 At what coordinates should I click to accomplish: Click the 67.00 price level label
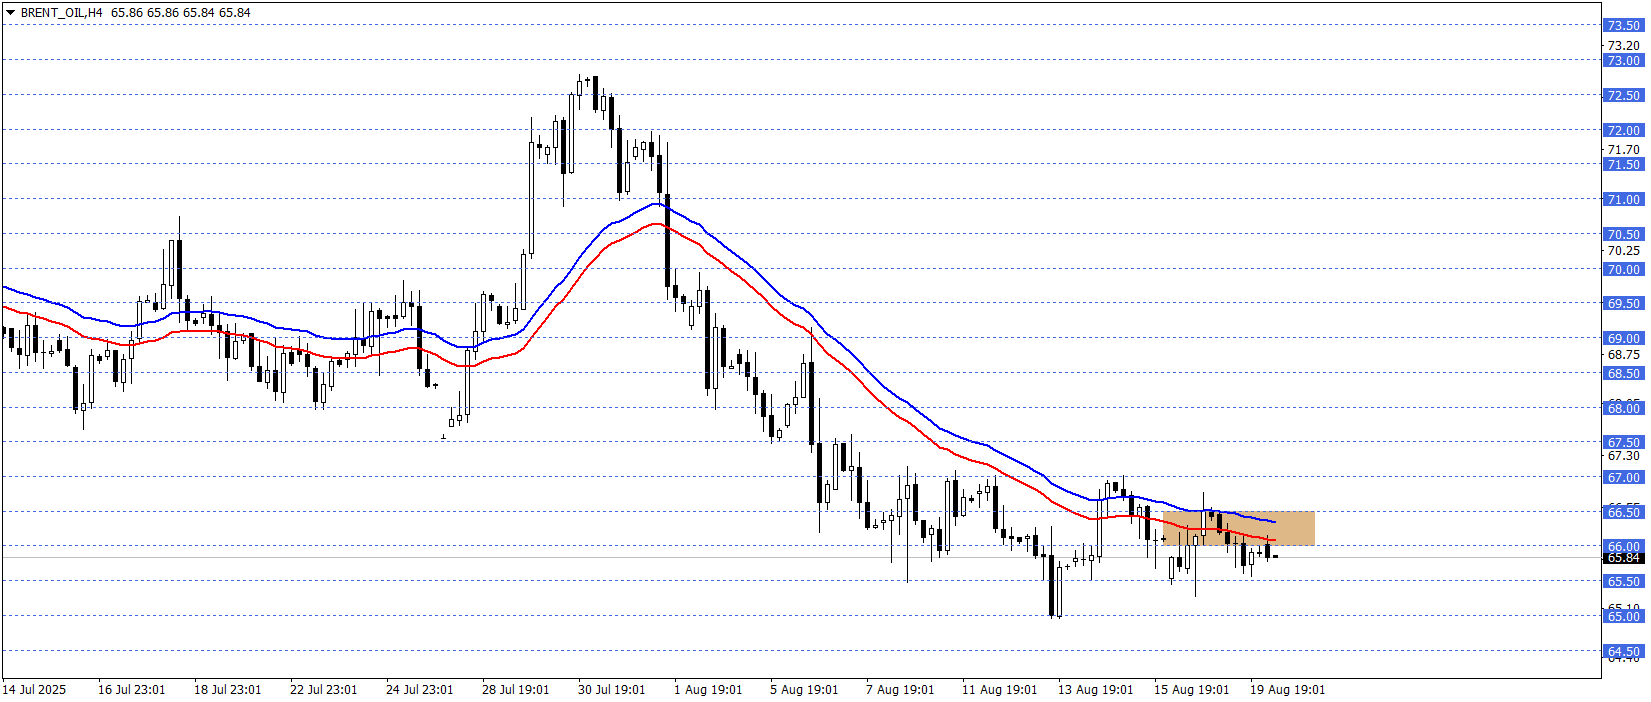pos(1624,478)
